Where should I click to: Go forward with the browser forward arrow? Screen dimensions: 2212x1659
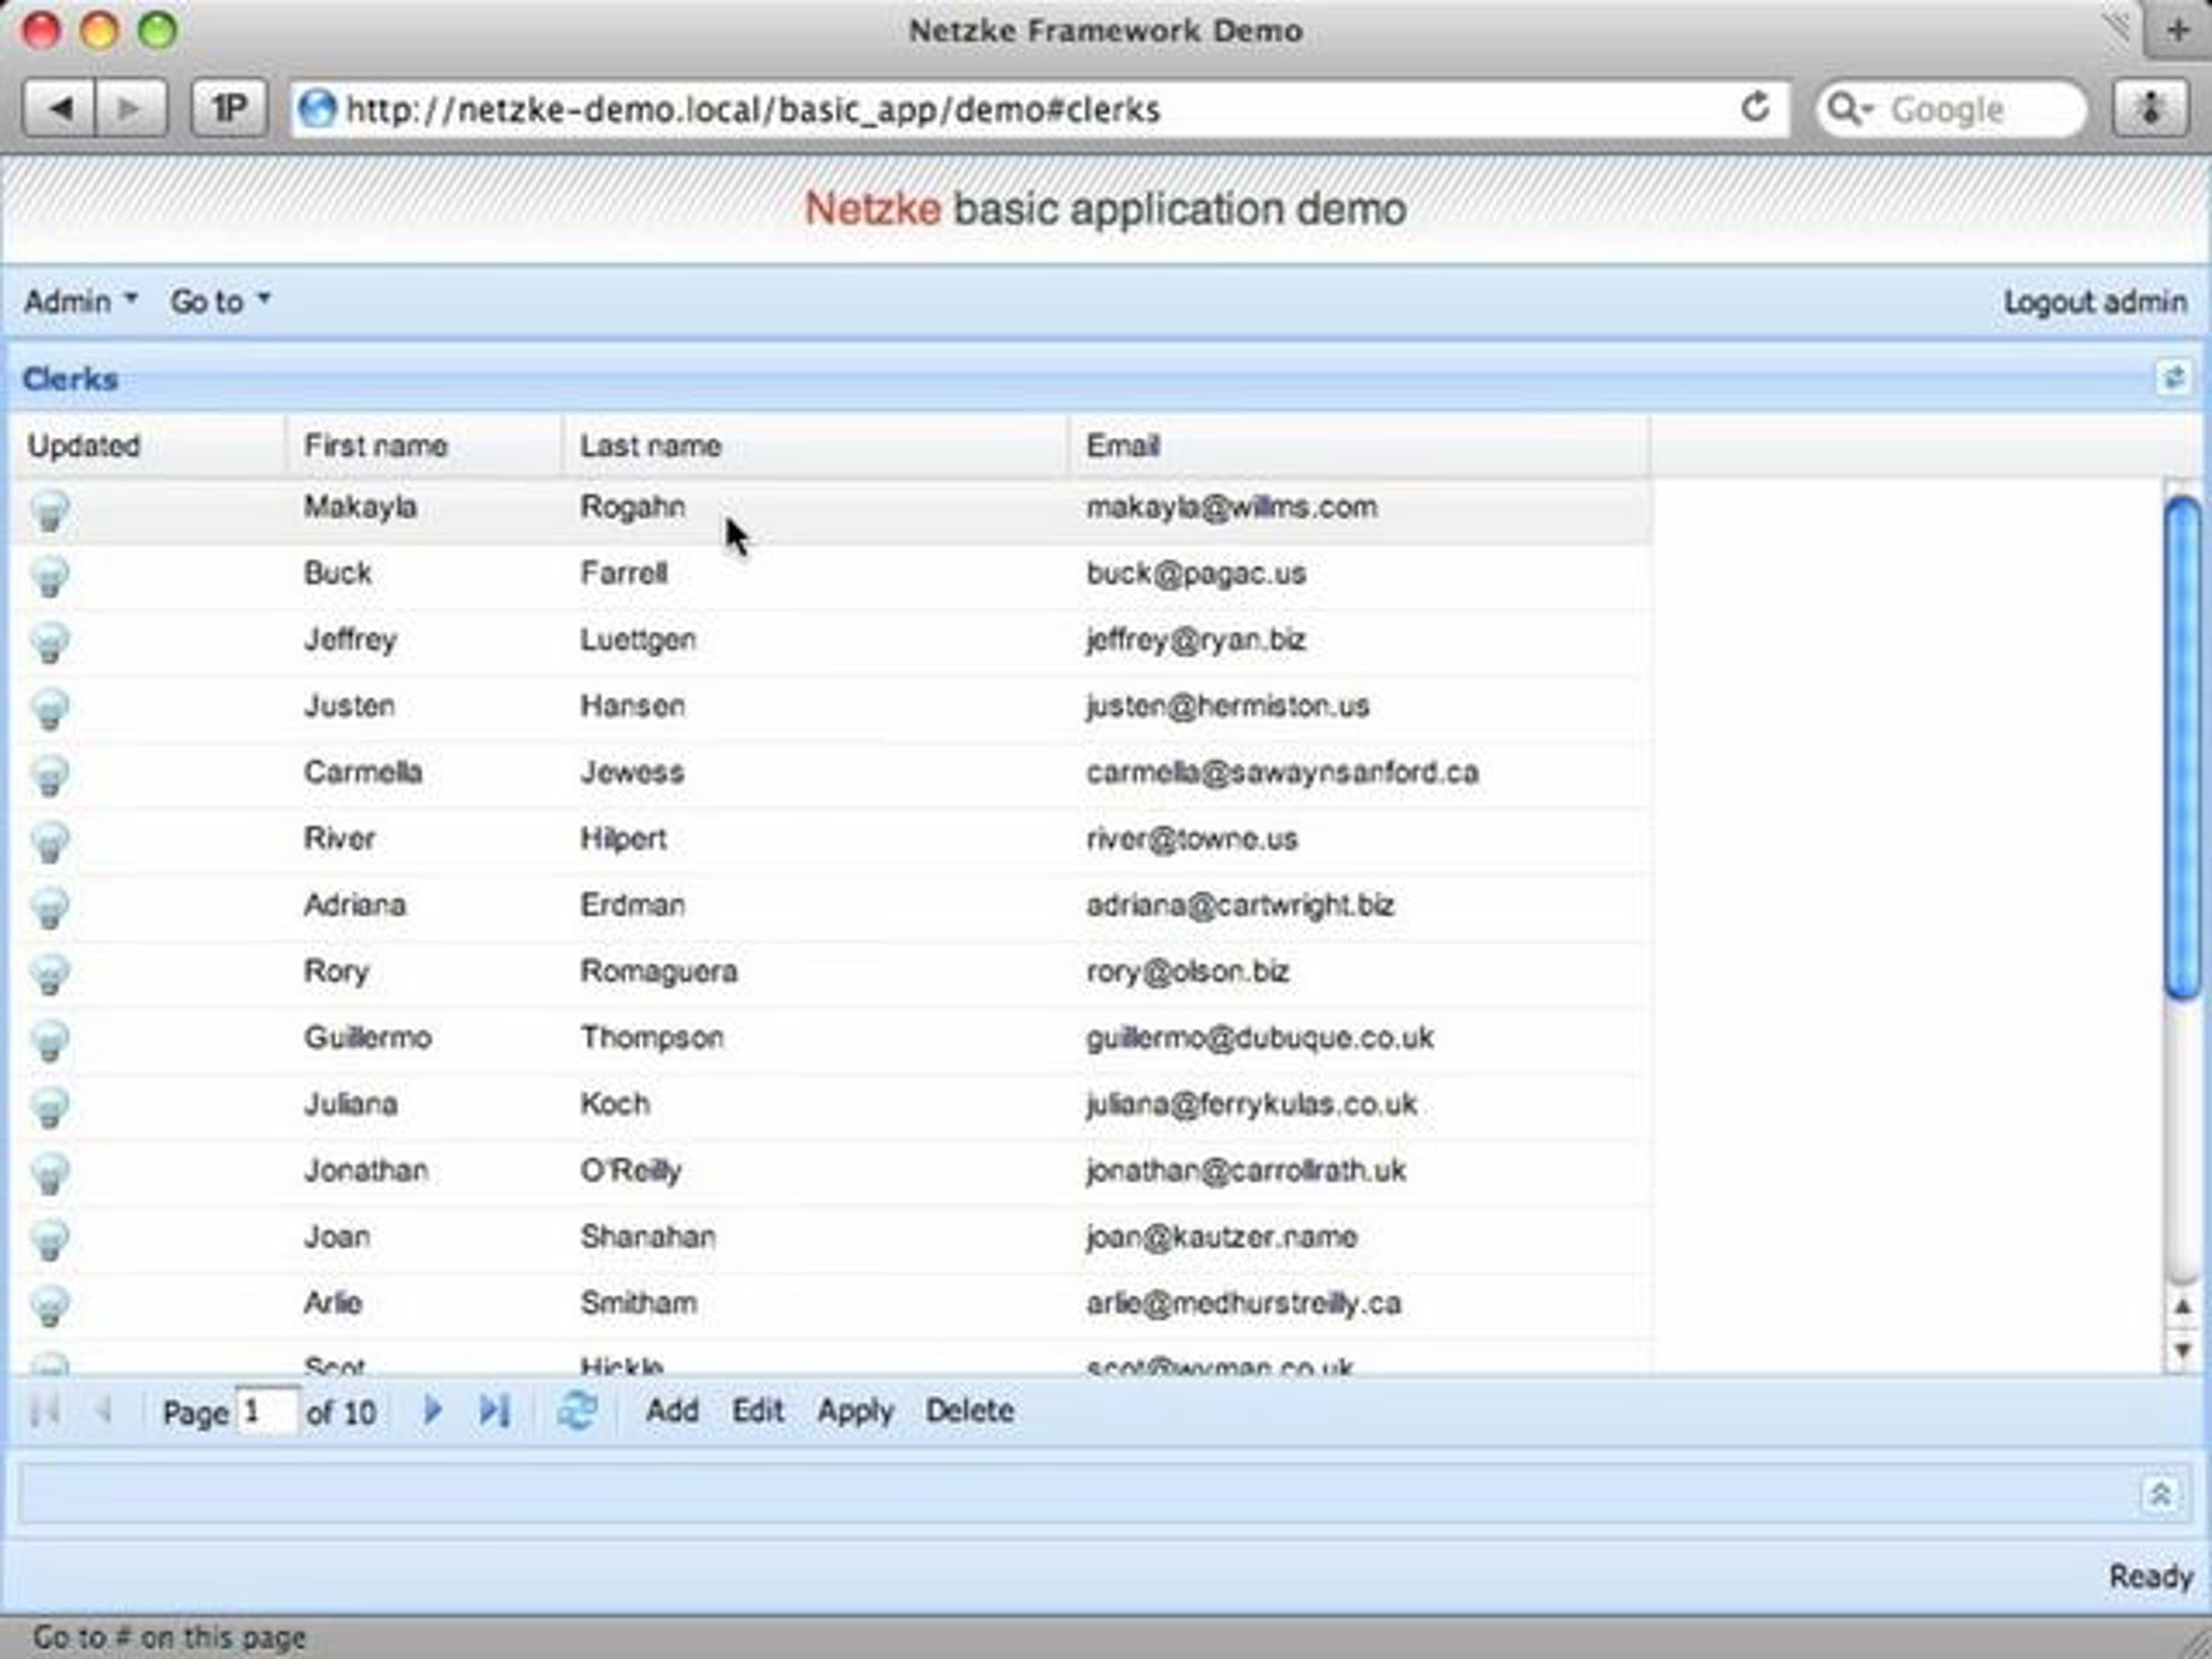(x=130, y=108)
